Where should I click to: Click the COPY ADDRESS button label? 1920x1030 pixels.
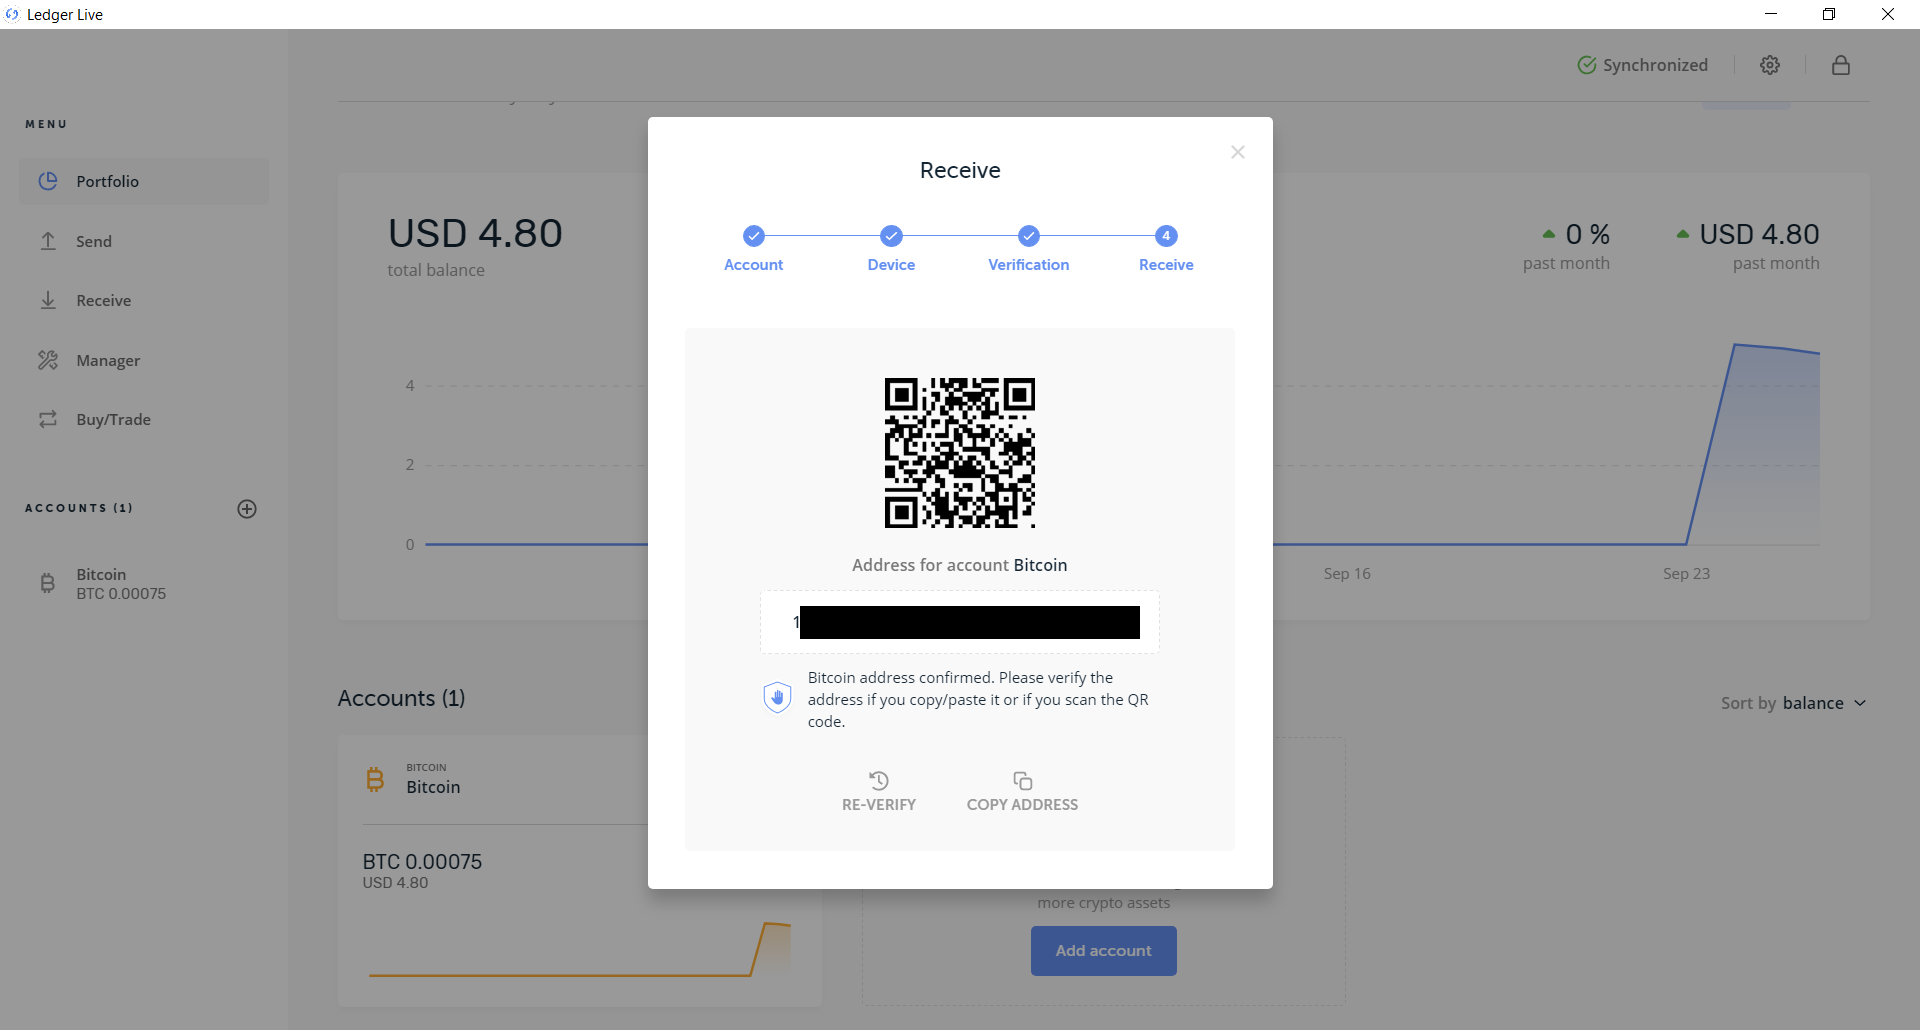(x=1022, y=805)
